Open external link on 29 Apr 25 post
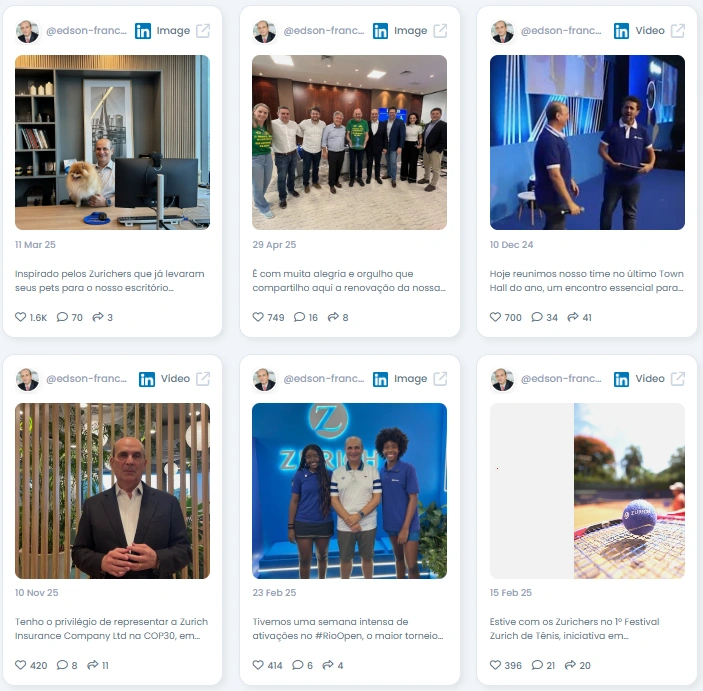Viewport: 703px width, 691px height. pyautogui.click(x=440, y=31)
